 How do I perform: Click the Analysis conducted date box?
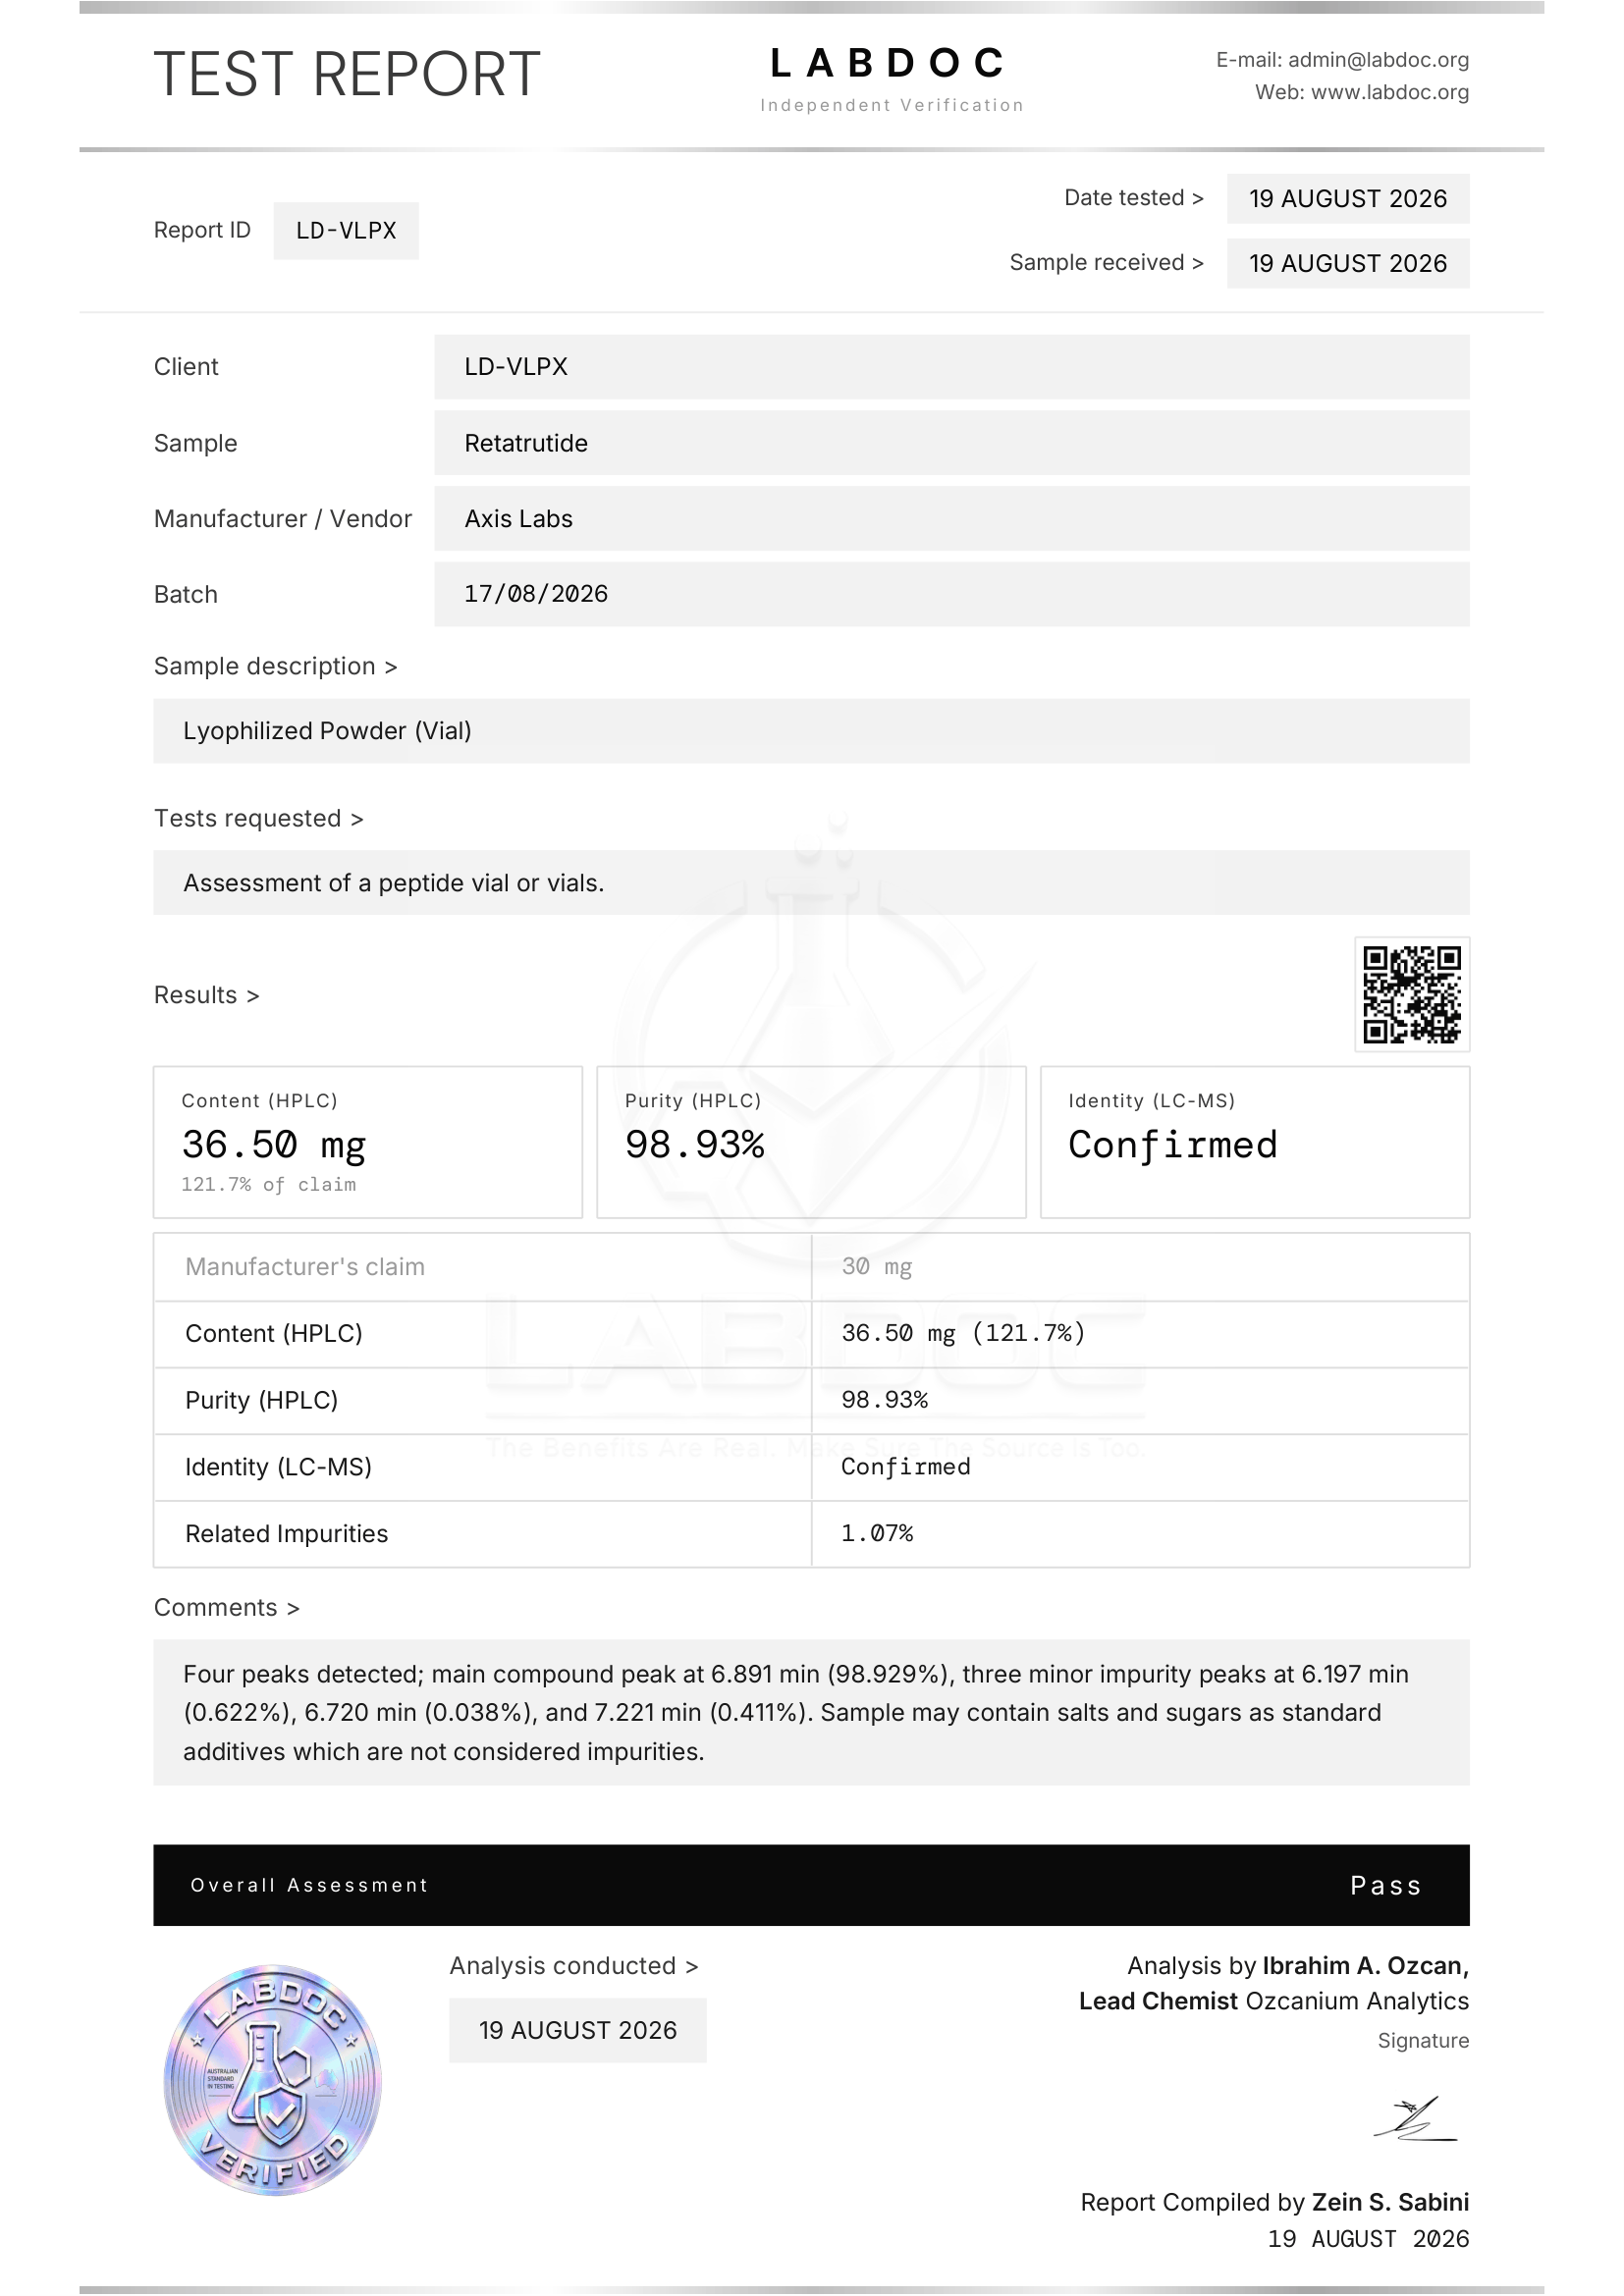(577, 2029)
